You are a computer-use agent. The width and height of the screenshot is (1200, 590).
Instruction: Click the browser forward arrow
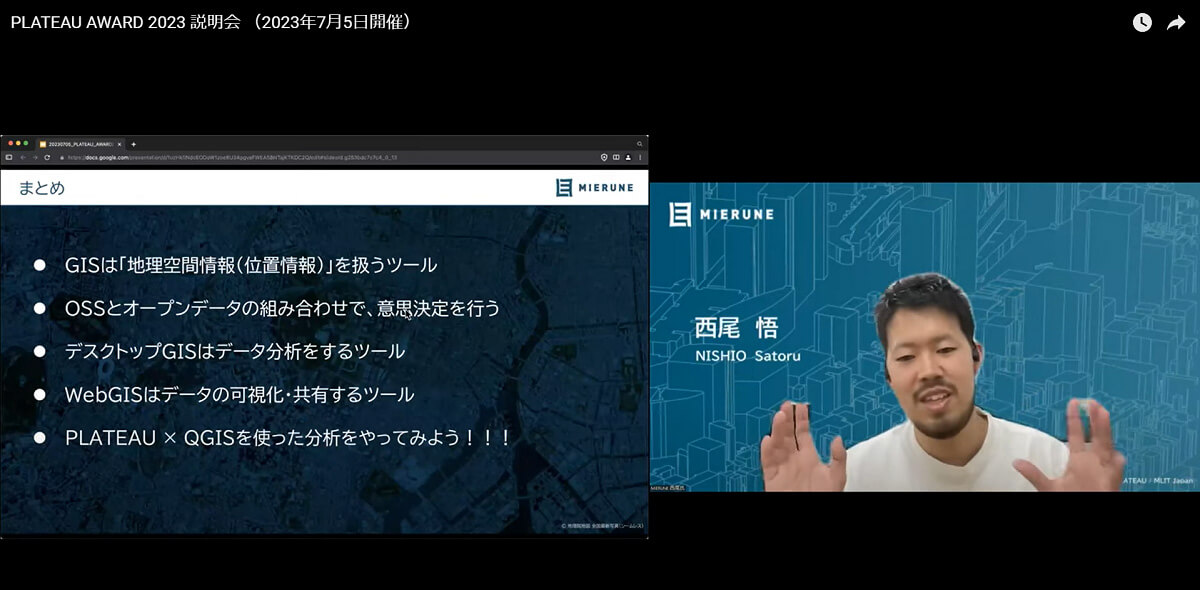coord(34,157)
